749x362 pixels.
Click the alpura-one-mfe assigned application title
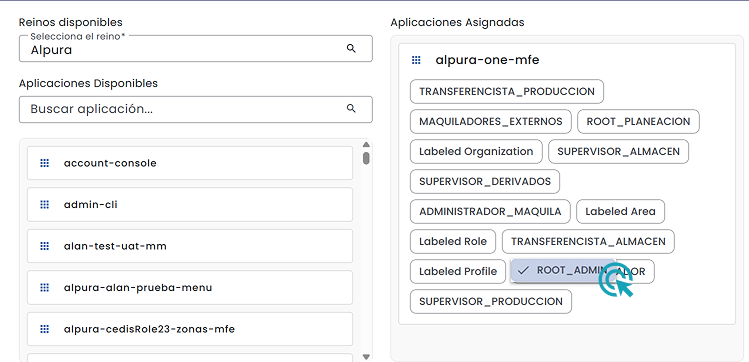pyautogui.click(x=487, y=60)
